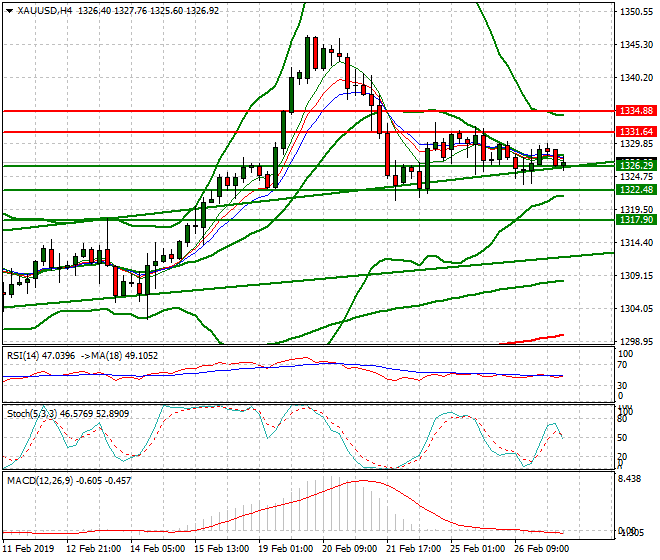Click the green 1317.90 support price label

coord(636,220)
